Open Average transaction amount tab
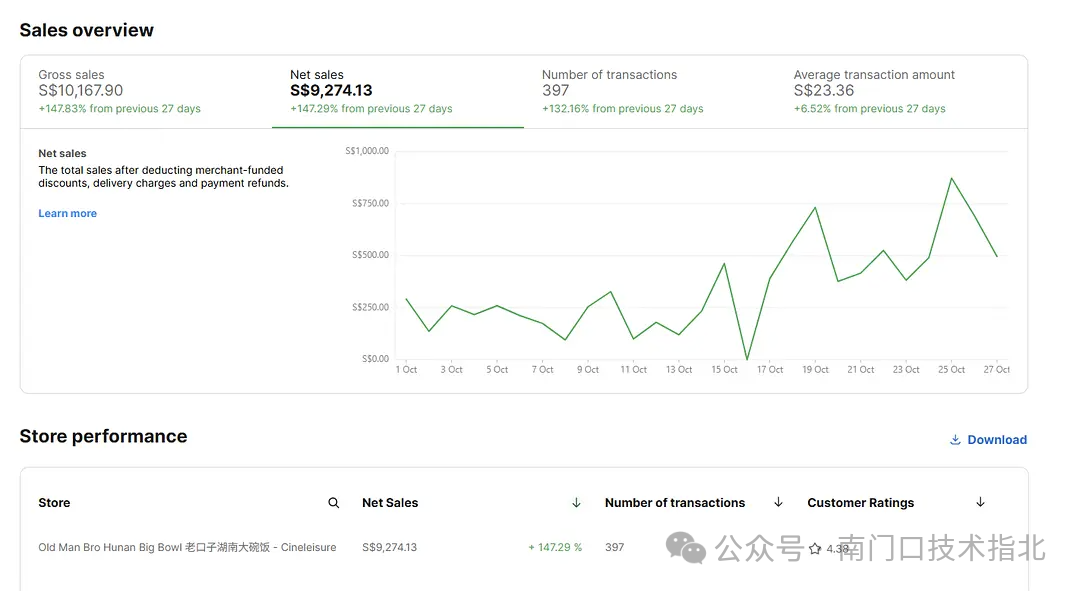The height and width of the screenshot is (591, 1079). coord(901,92)
